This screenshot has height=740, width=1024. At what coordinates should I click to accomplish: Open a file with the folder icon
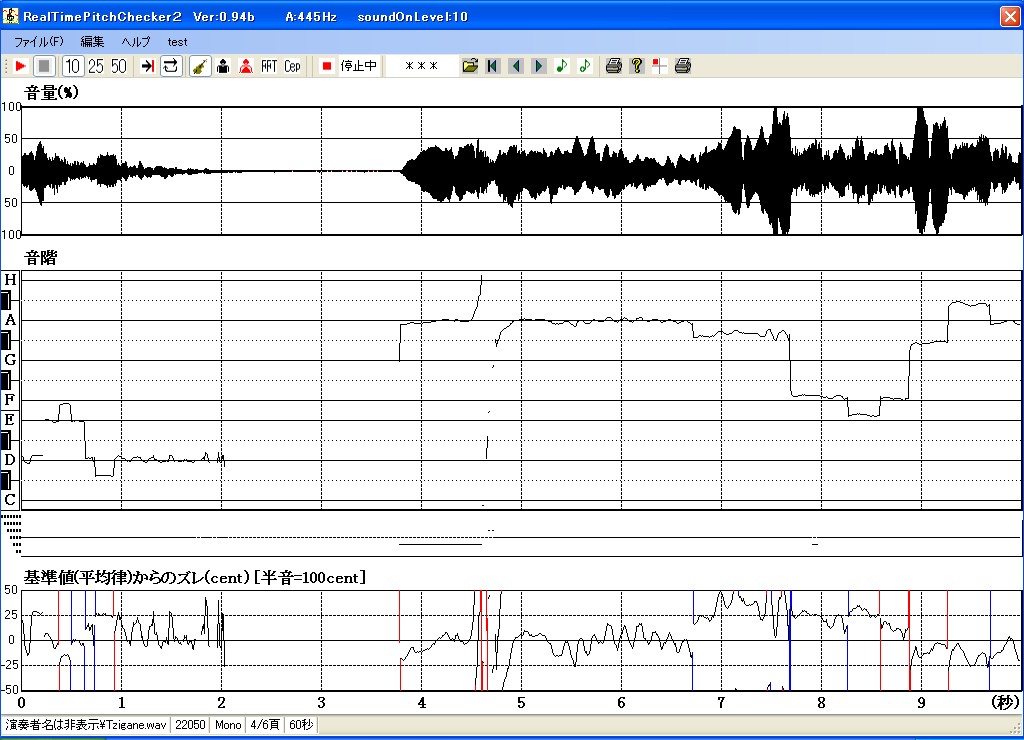[x=470, y=66]
